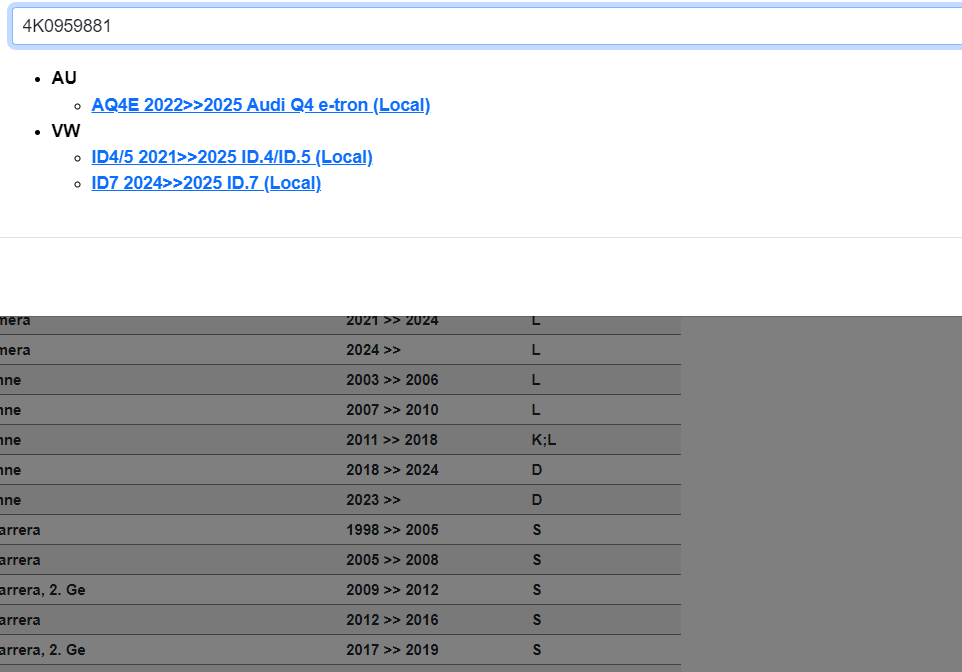Image resolution: width=962 pixels, height=672 pixels.
Task: Click the 2021 >> 2024 table row
Action: tap(392, 322)
